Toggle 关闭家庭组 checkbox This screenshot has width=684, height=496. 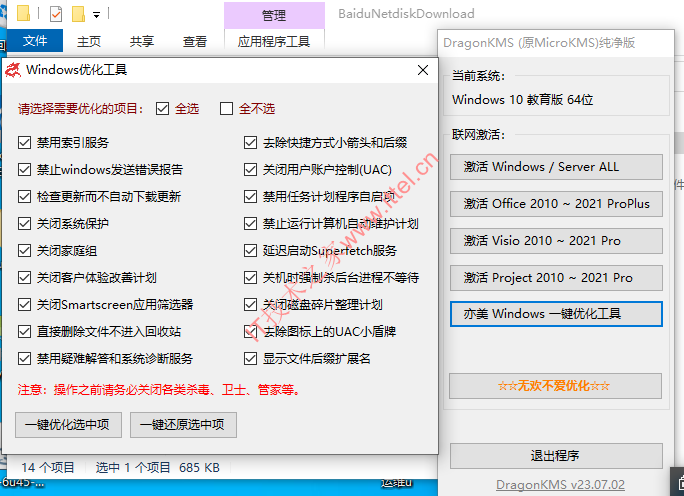(24, 251)
